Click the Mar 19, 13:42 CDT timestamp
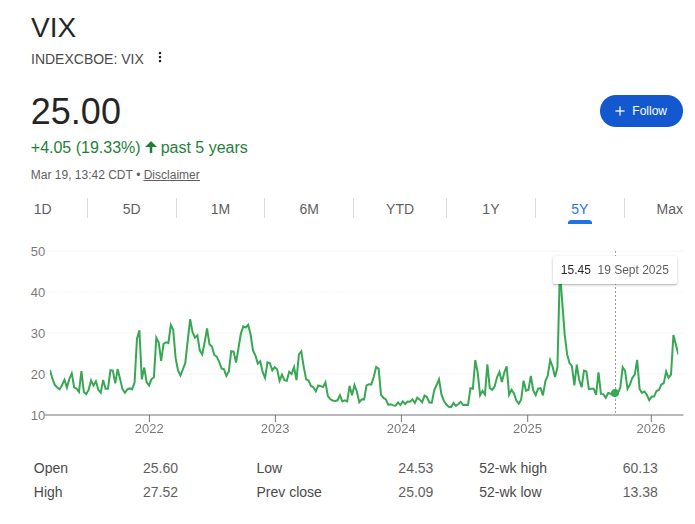Viewport: 695px width, 524px height. pyautogui.click(x=82, y=175)
